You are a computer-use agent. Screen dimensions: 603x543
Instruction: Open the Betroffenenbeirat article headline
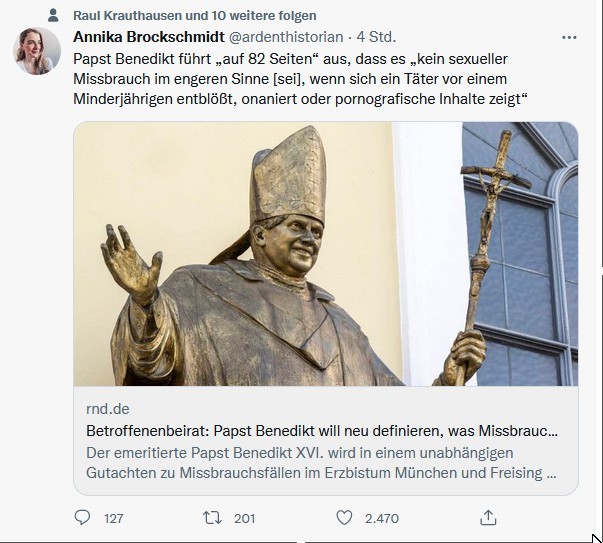coord(322,431)
